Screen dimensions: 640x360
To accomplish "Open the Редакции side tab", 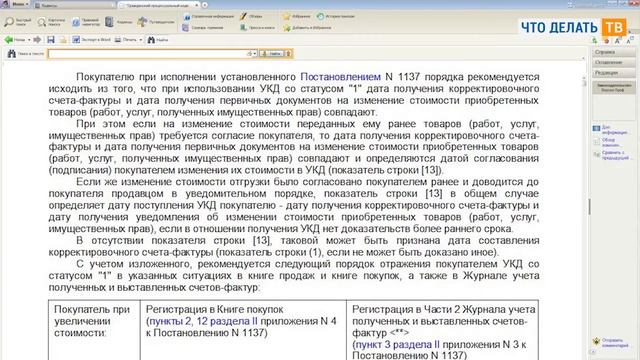I will 613,73.
